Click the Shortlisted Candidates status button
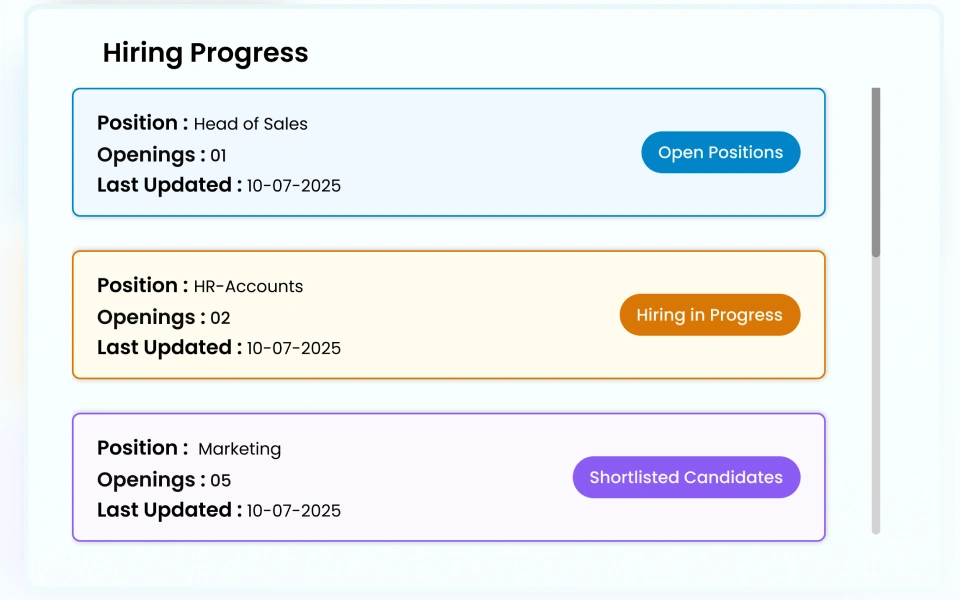Viewport: 960px width, 600px height. coord(686,477)
